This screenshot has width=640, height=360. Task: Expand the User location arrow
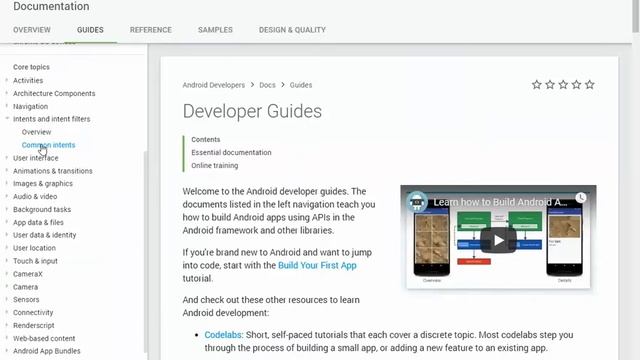click(7, 247)
